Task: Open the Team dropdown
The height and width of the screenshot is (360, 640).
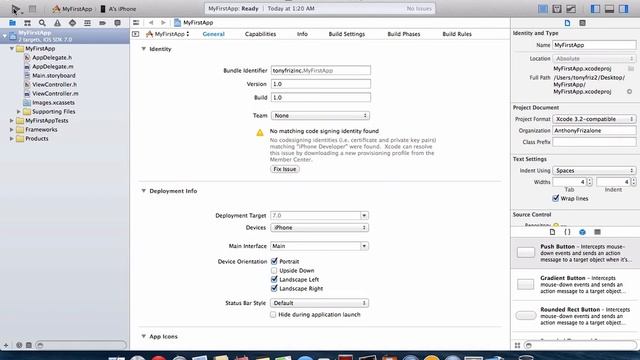Action: [320, 116]
